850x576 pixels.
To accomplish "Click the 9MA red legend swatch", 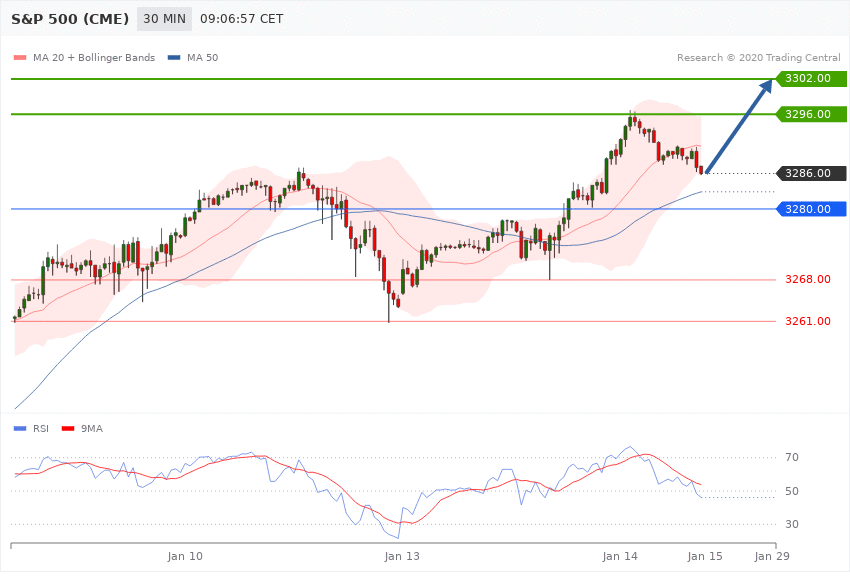I will point(68,429).
